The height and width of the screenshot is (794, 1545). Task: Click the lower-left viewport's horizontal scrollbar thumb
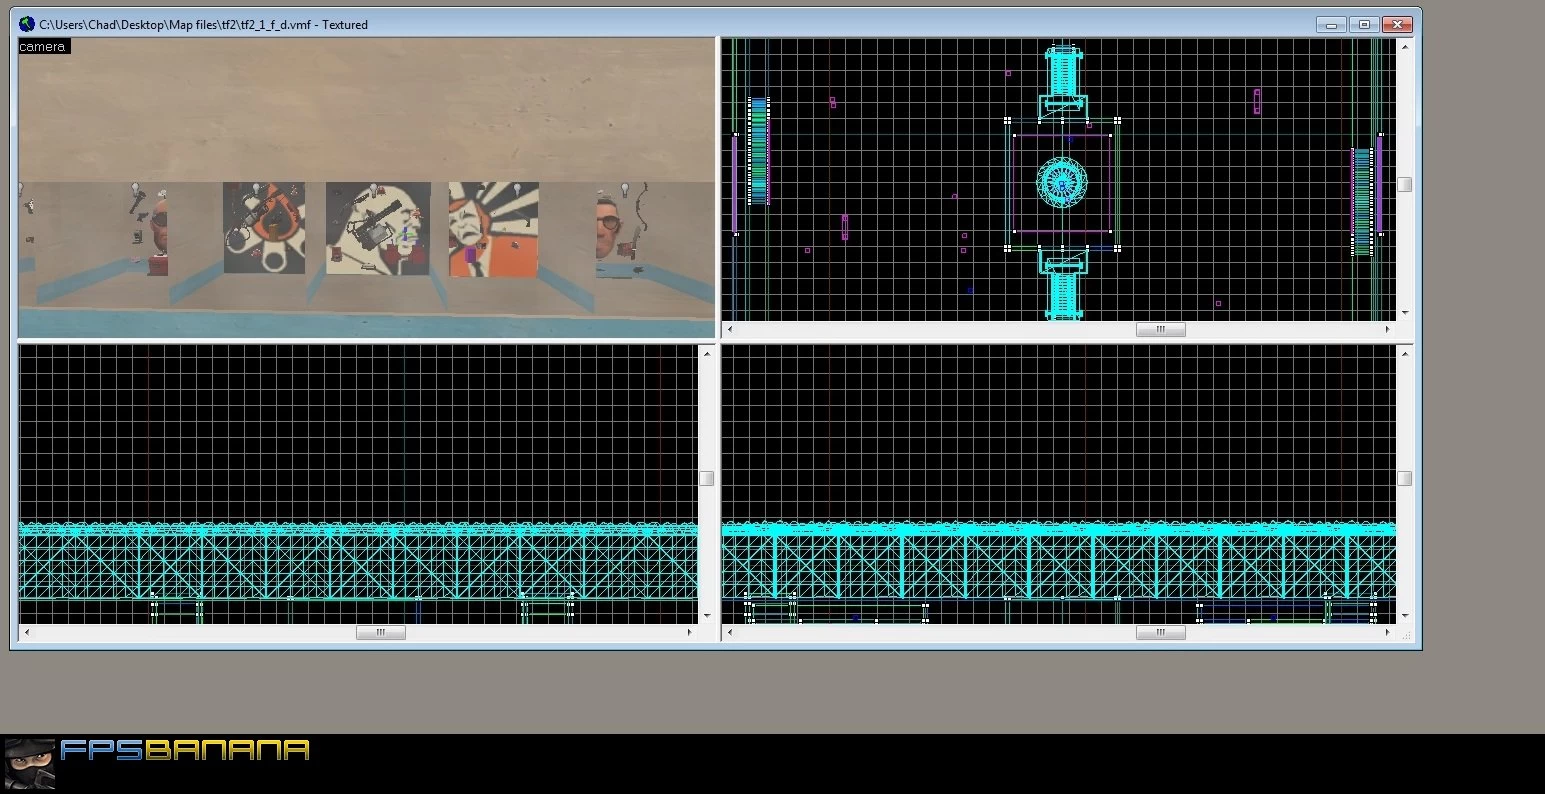(381, 632)
